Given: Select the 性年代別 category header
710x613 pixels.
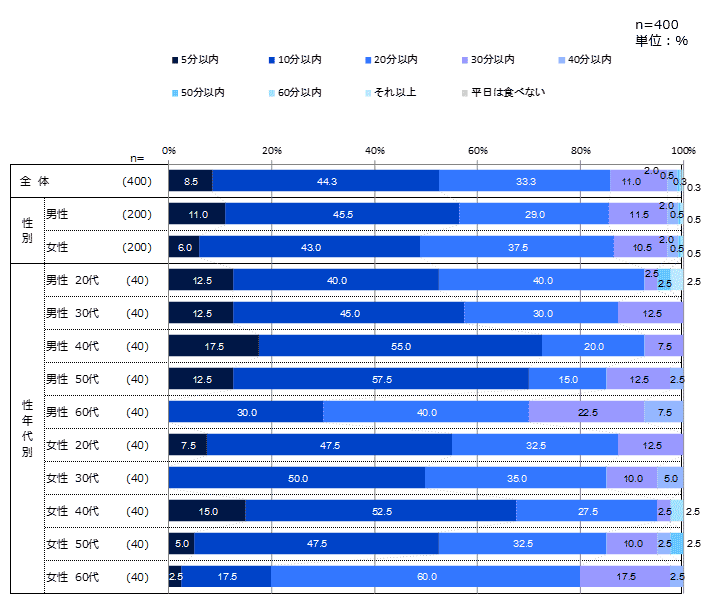Looking at the screenshot, I should pos(27,428).
